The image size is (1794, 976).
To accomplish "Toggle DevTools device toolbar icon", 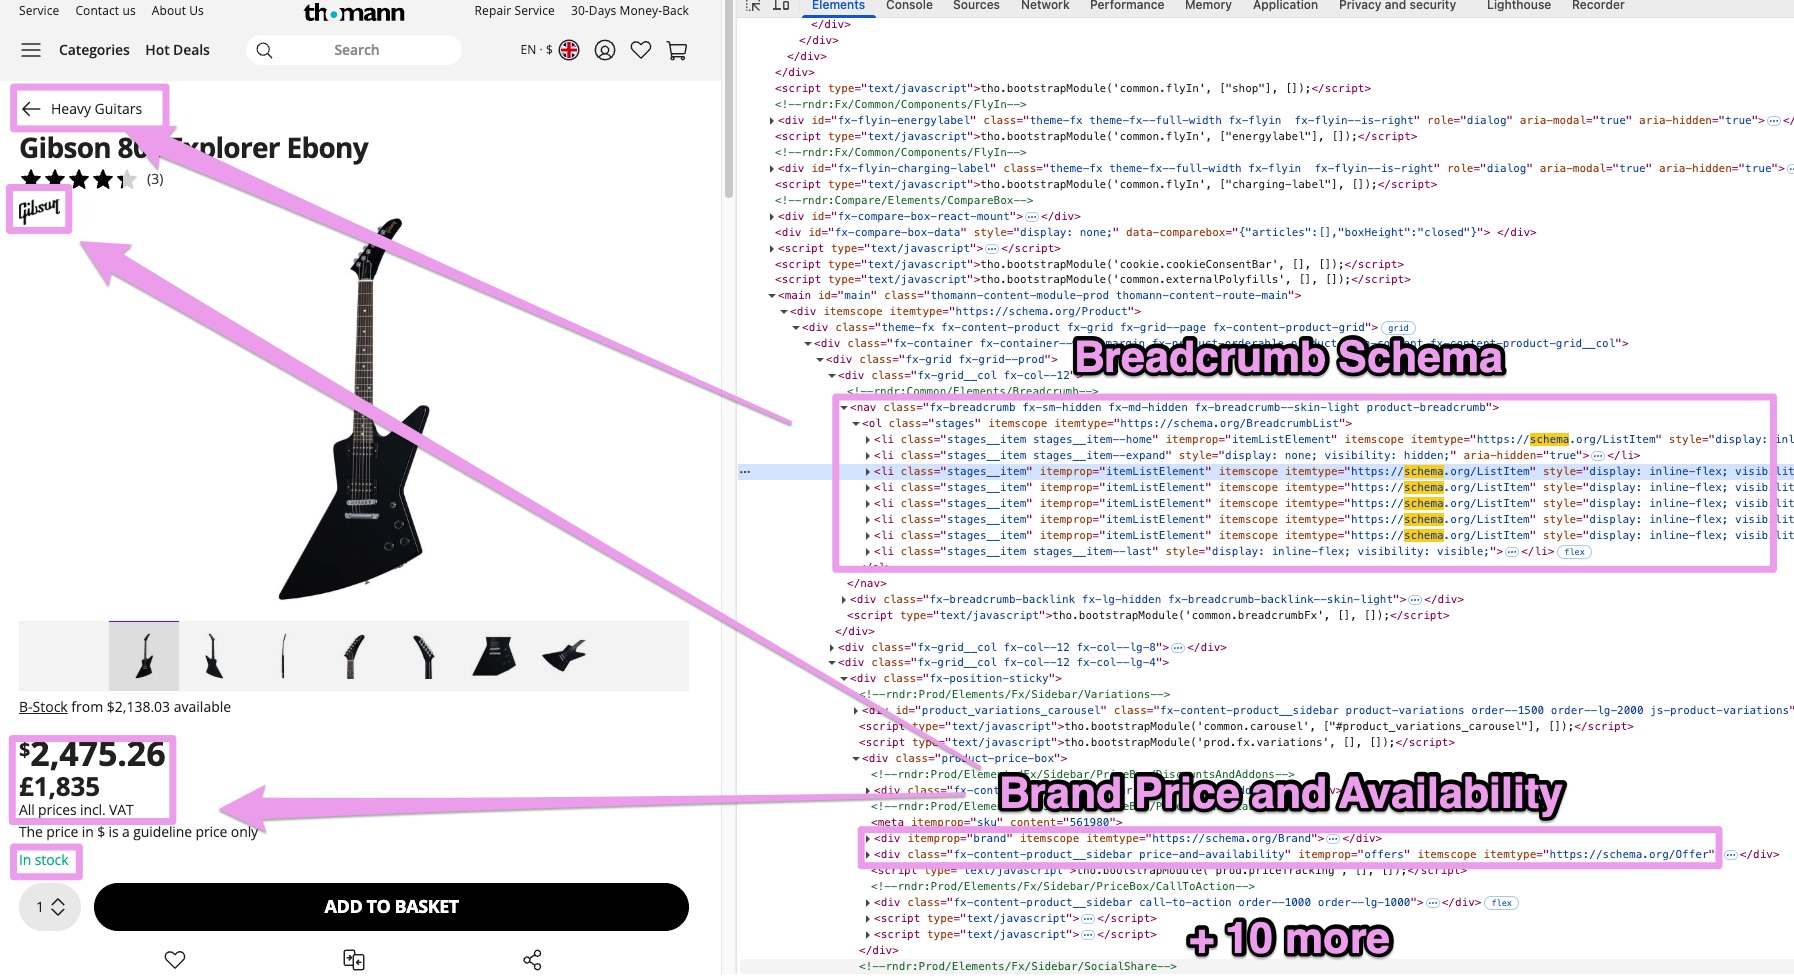I will 781,5.
